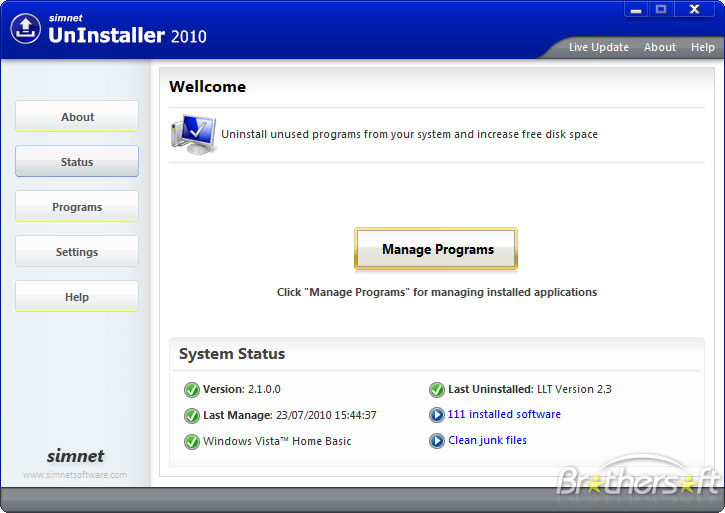This screenshot has height=513, width=725.
Task: Click the Version: 2.1.0.0 text
Action: click(241, 389)
